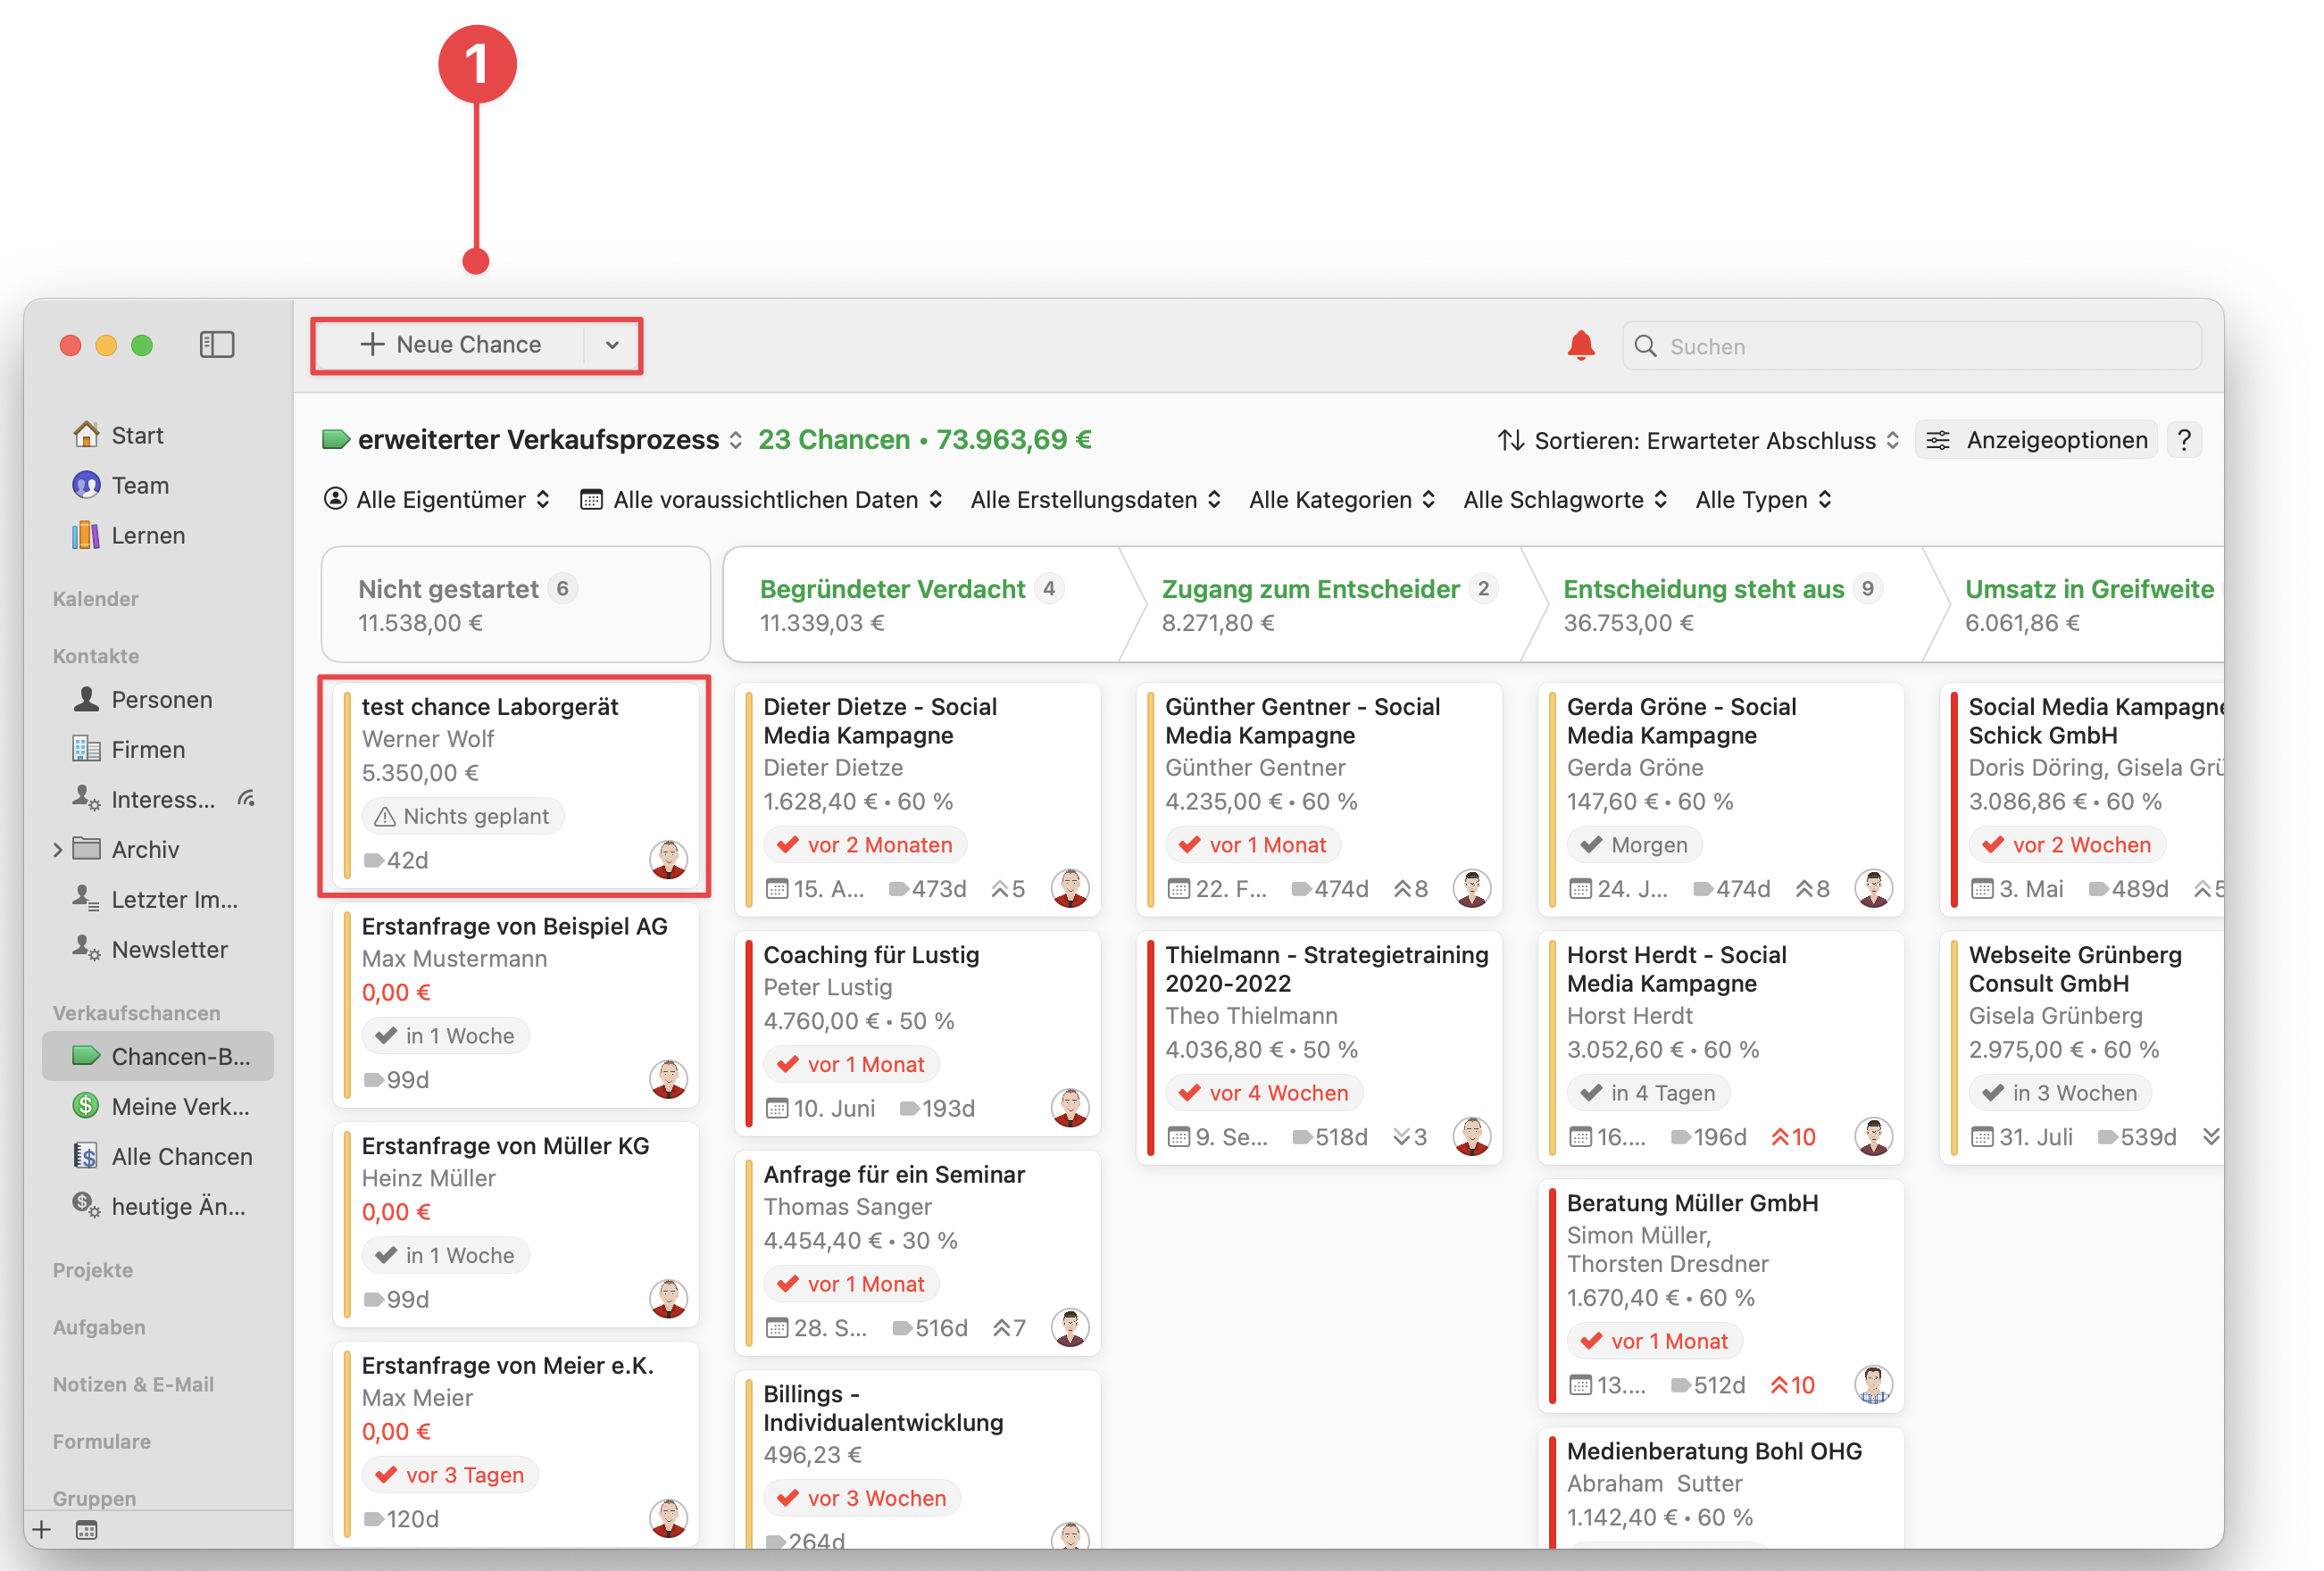2324x1571 pixels.
Task: Toggle 'Morgen' task checkmark on Gerda Gröne card
Action: click(1592, 845)
